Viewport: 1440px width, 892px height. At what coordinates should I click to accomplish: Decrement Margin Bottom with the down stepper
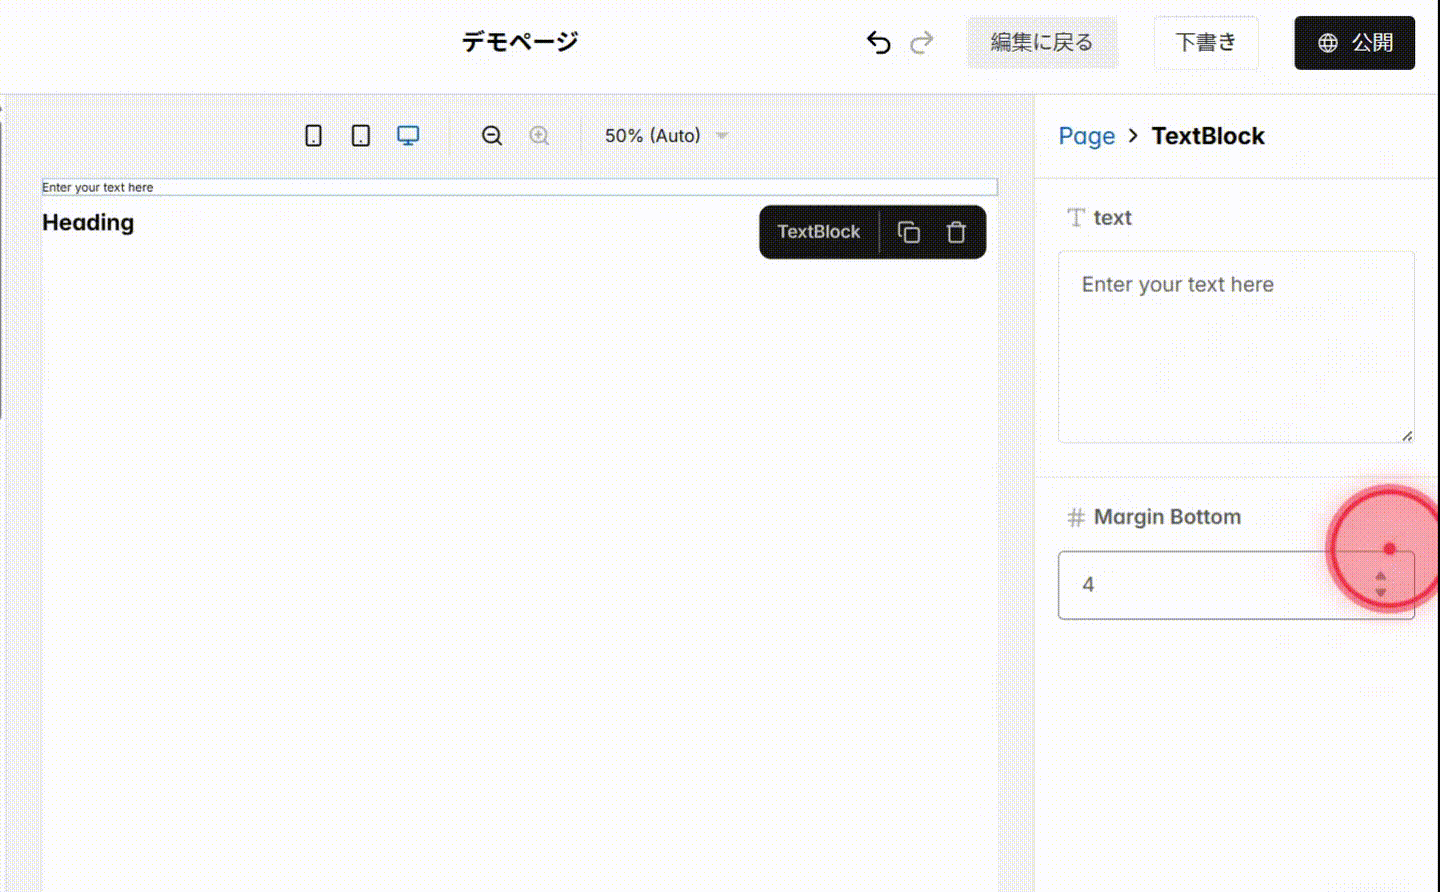click(1380, 593)
